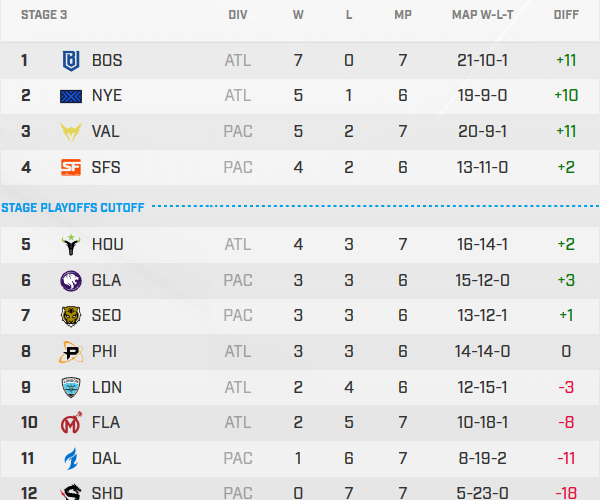600x500 pixels.
Task: Click the Los Angeles Gladiators logo
Action: [71, 280]
